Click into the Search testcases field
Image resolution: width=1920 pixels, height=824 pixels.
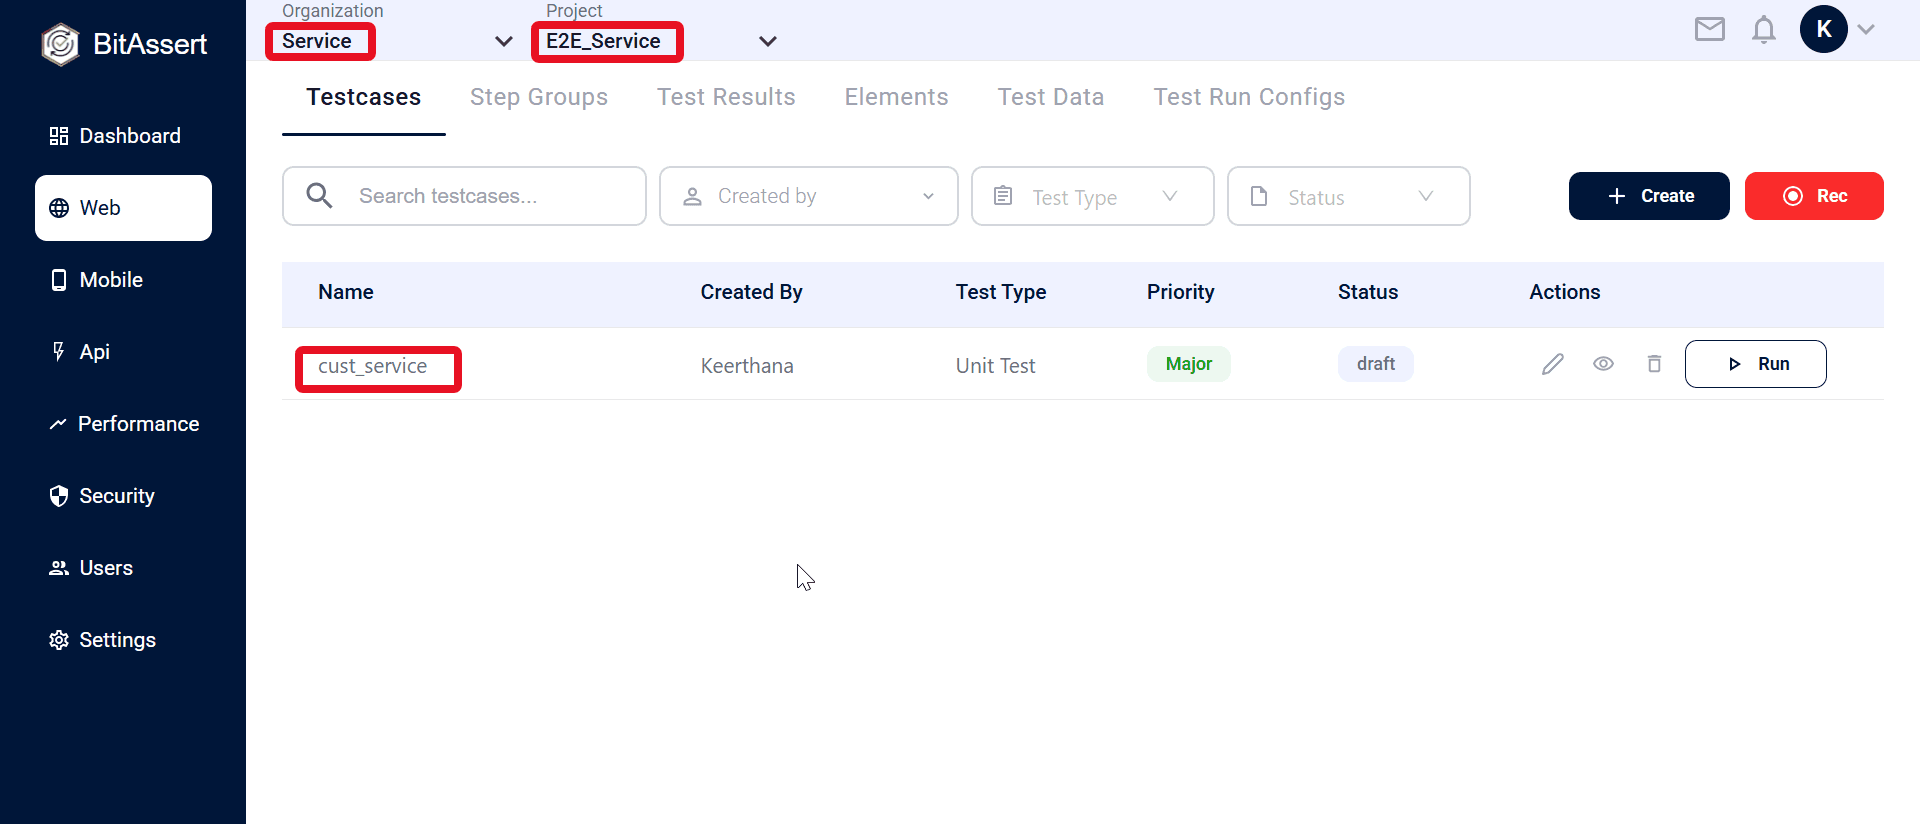coord(464,196)
